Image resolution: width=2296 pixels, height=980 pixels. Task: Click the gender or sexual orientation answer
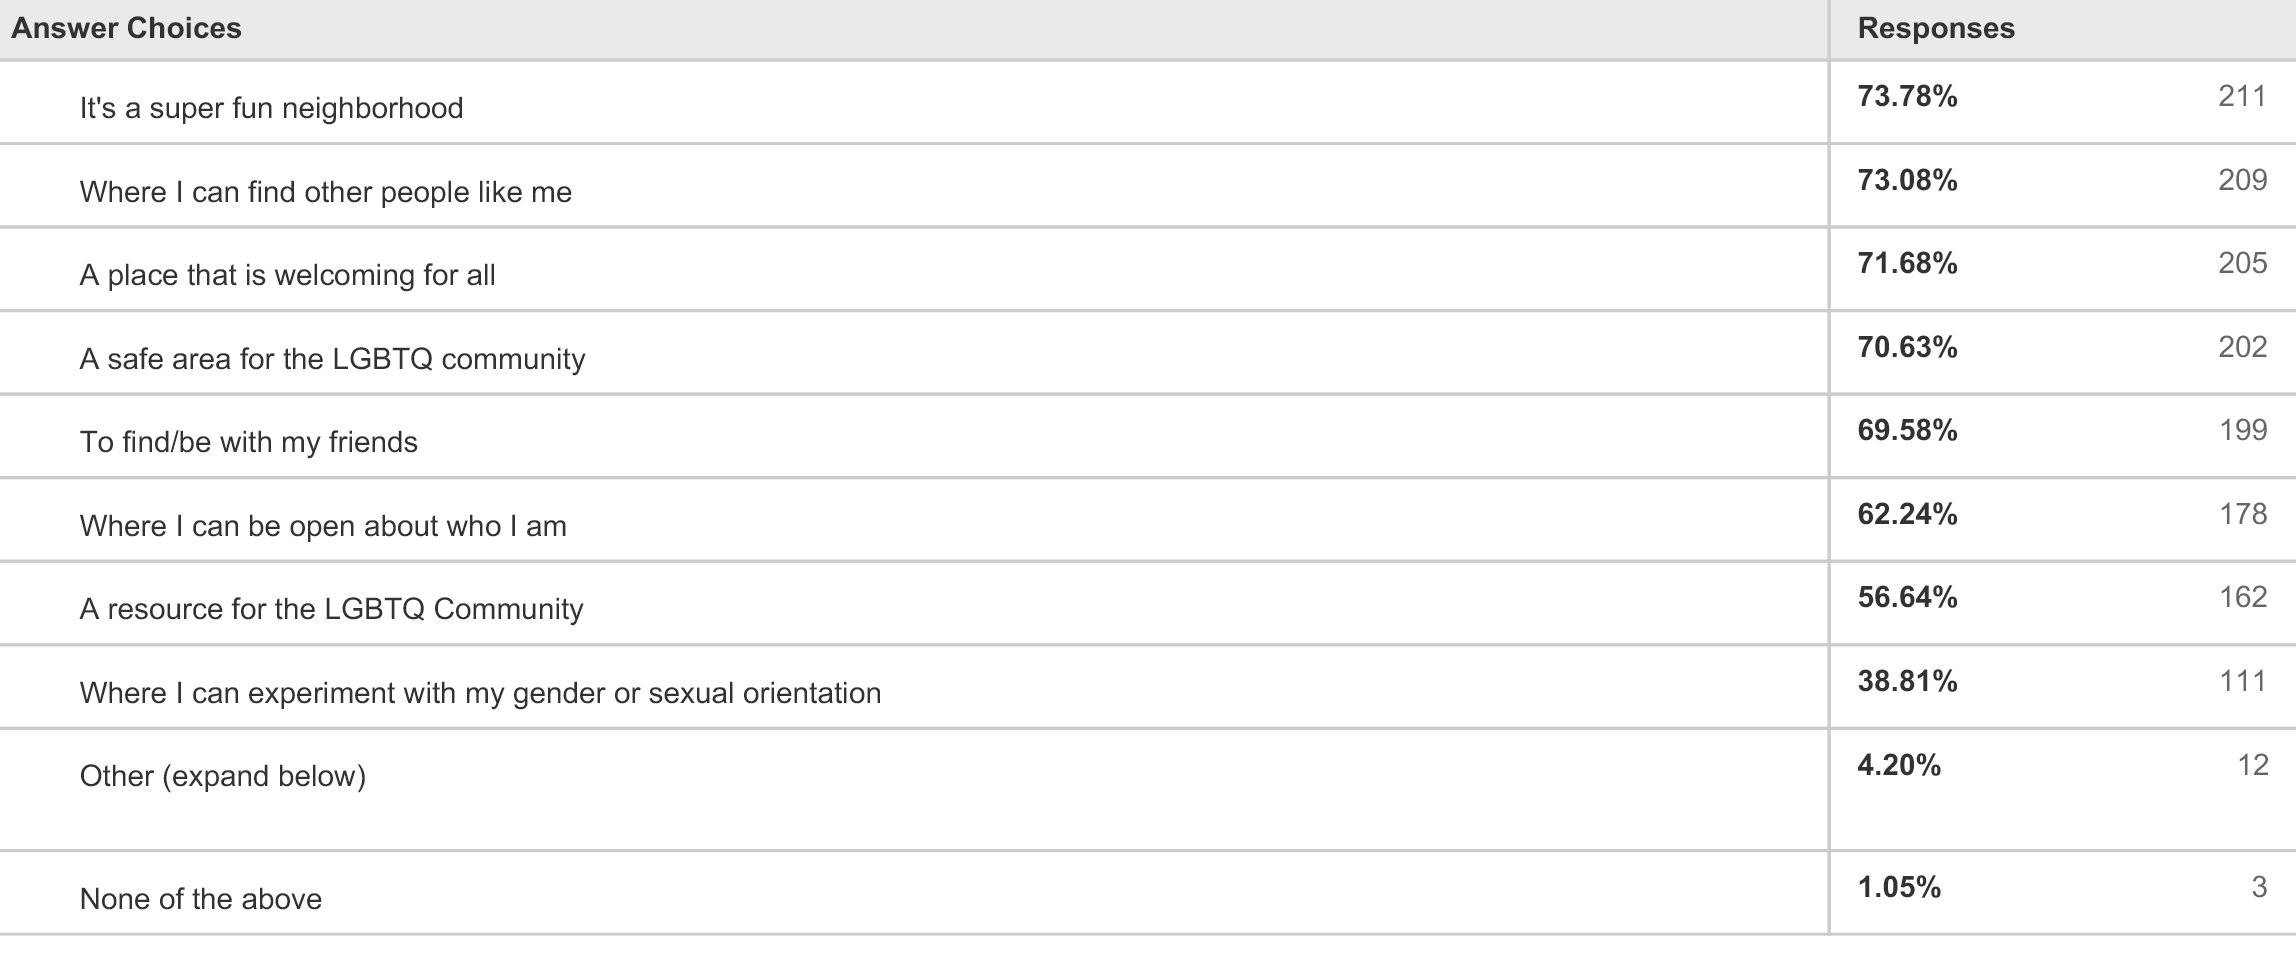480,693
